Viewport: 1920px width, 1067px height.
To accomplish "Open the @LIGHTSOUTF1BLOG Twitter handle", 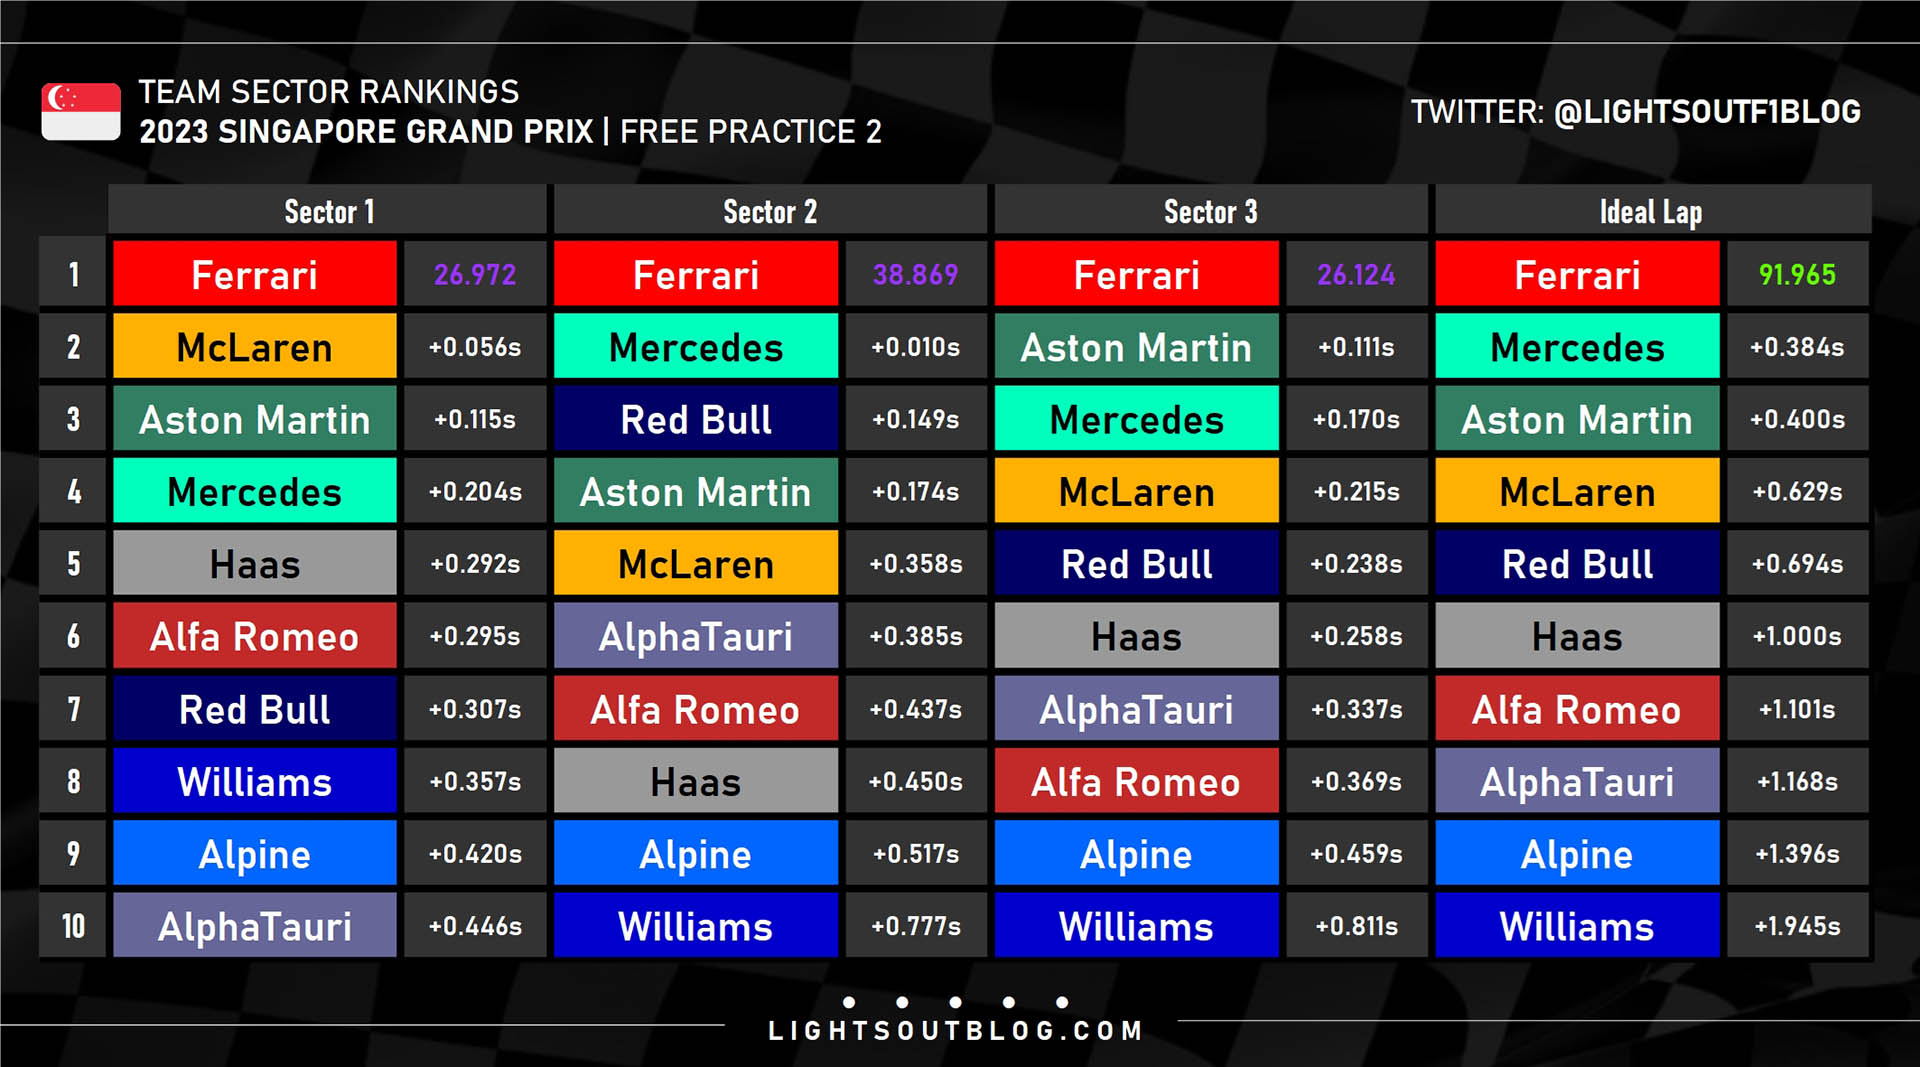I will [x=1706, y=112].
